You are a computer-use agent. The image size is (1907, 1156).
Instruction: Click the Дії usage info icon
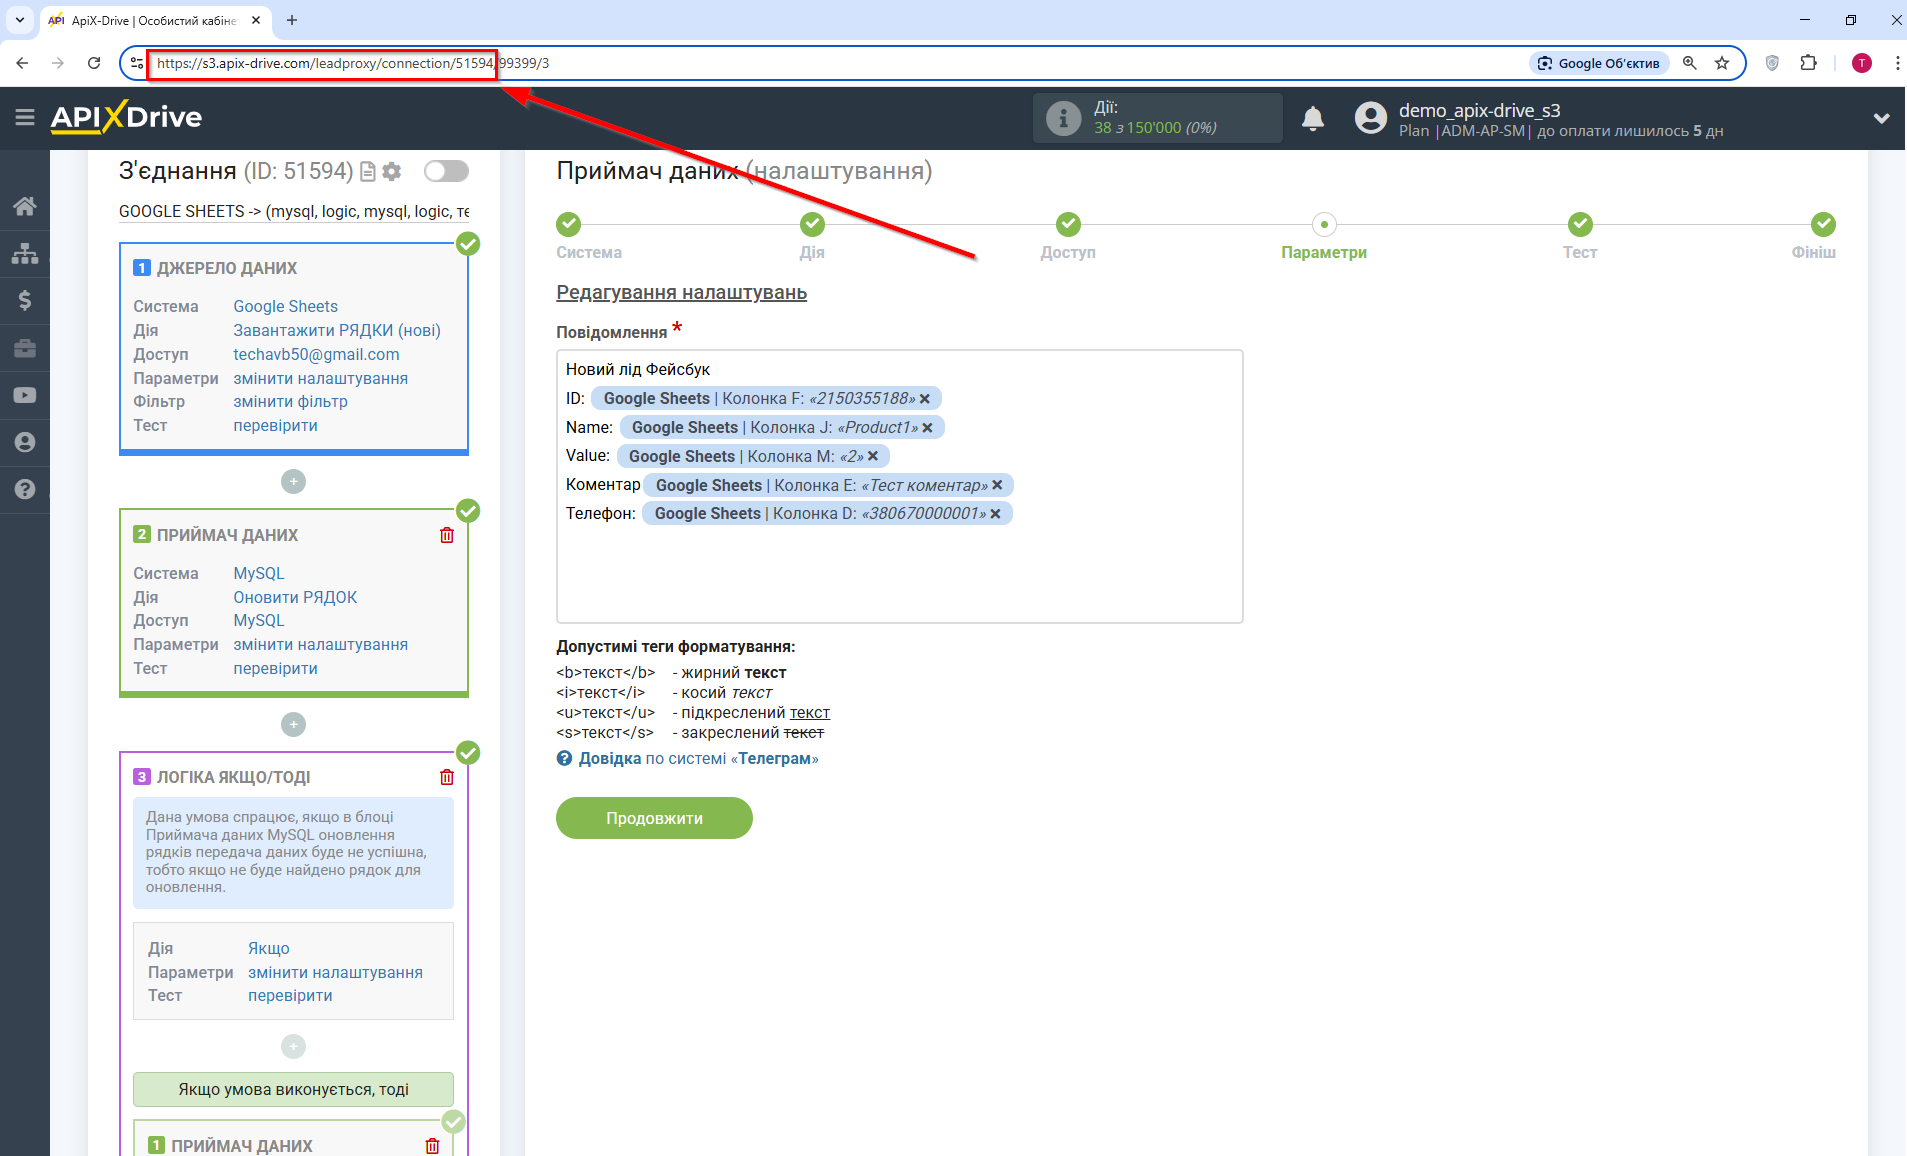1063,118
